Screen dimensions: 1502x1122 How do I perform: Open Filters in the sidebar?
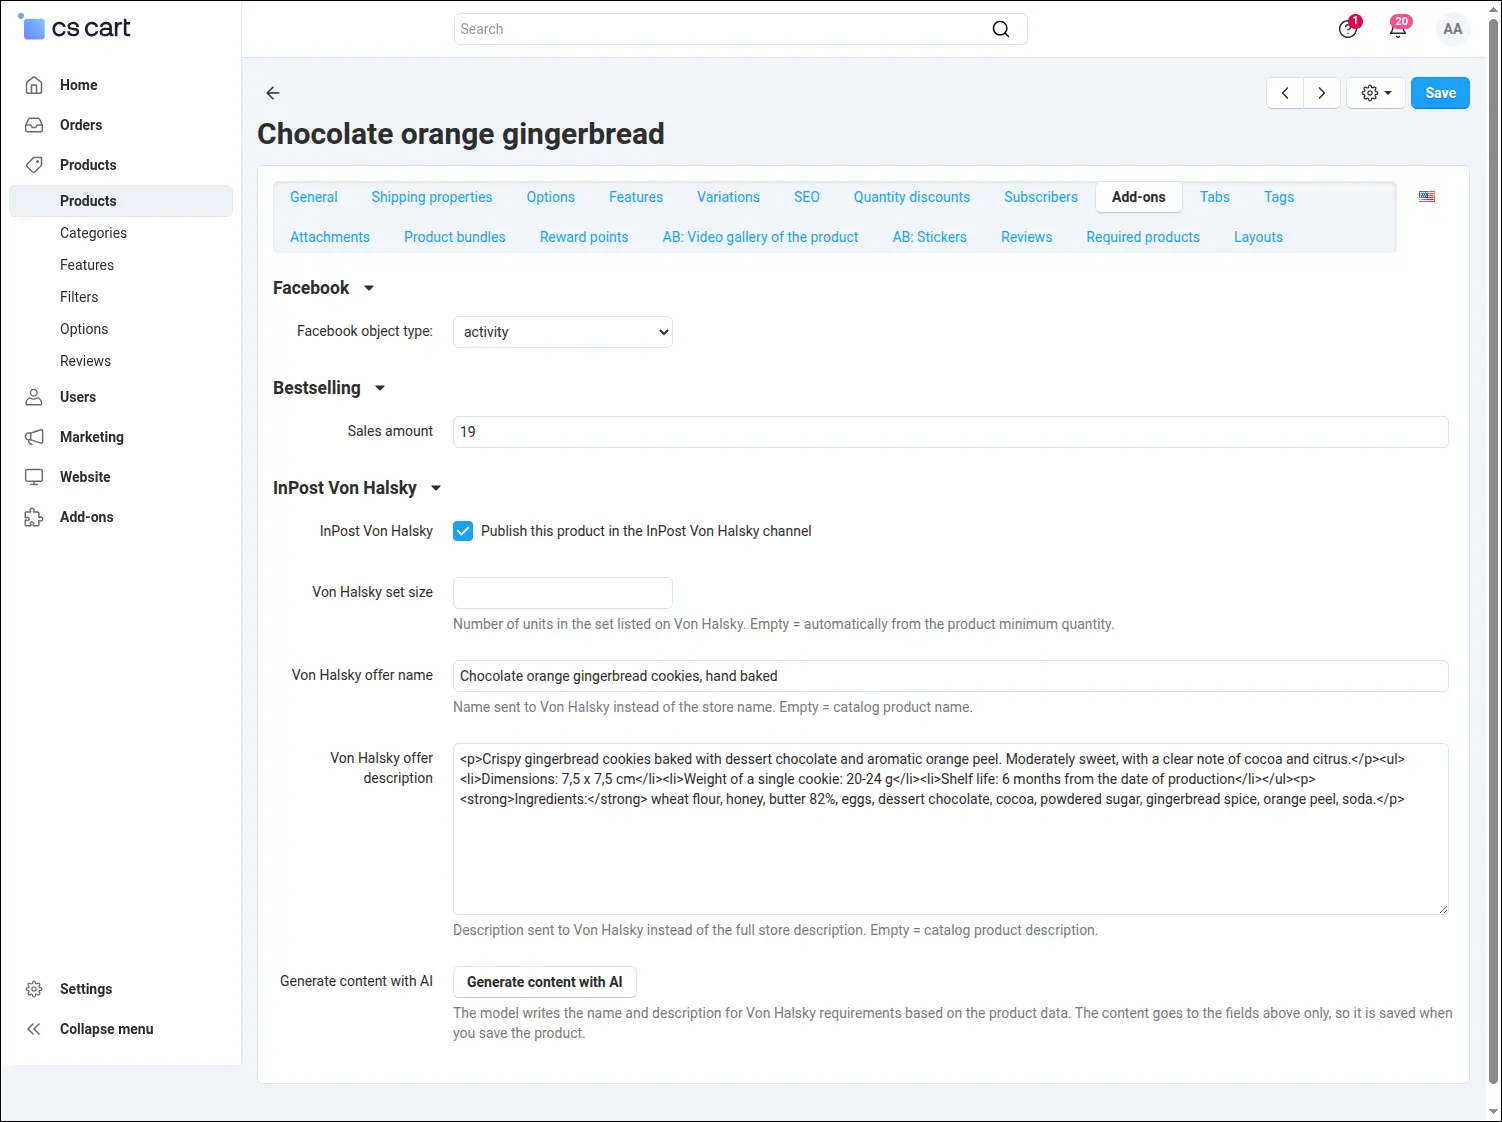pos(79,297)
